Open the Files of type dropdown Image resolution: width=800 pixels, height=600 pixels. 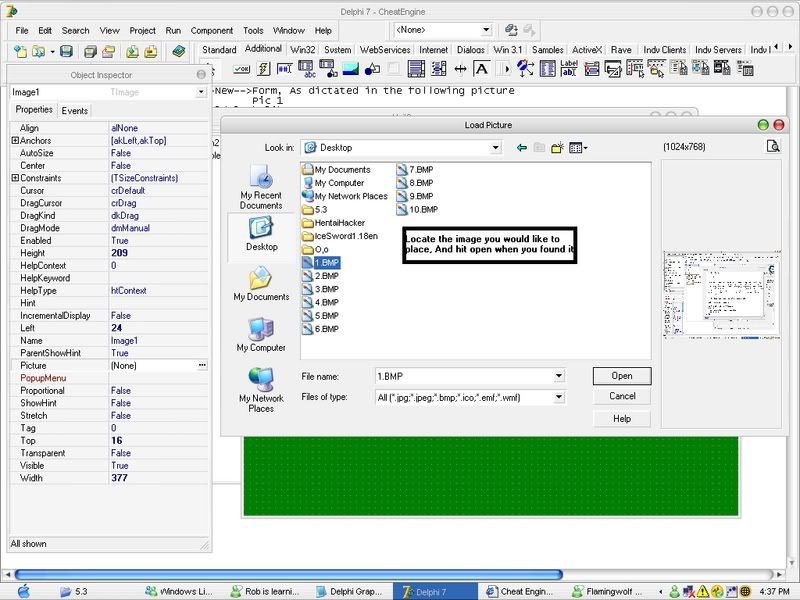pyautogui.click(x=559, y=397)
